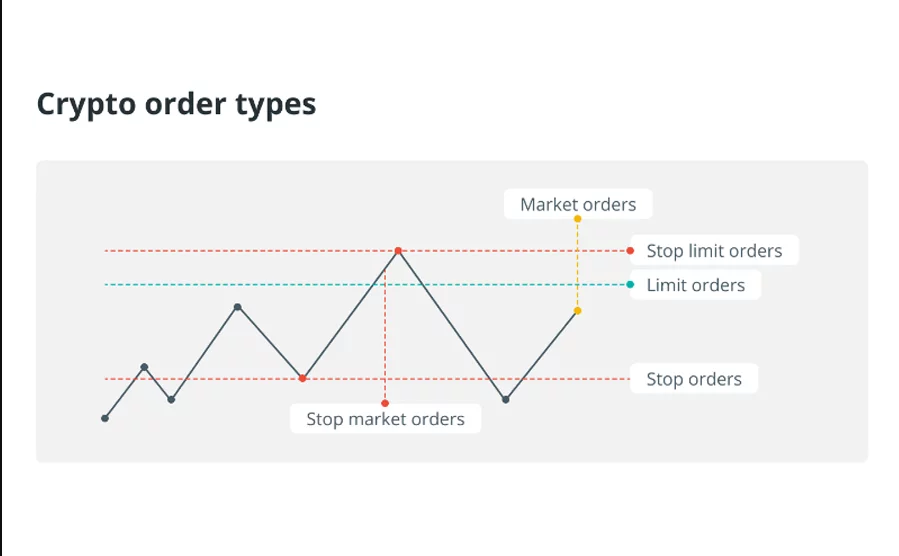Click the "Stop orders" label

click(x=694, y=379)
